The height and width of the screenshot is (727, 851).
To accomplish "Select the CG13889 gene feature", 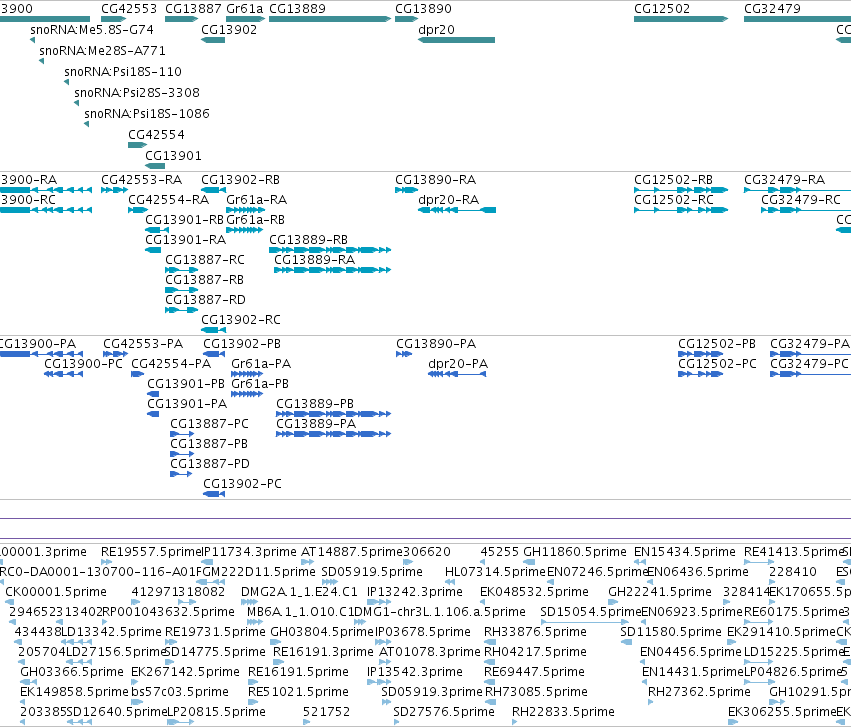I will (x=330, y=19).
